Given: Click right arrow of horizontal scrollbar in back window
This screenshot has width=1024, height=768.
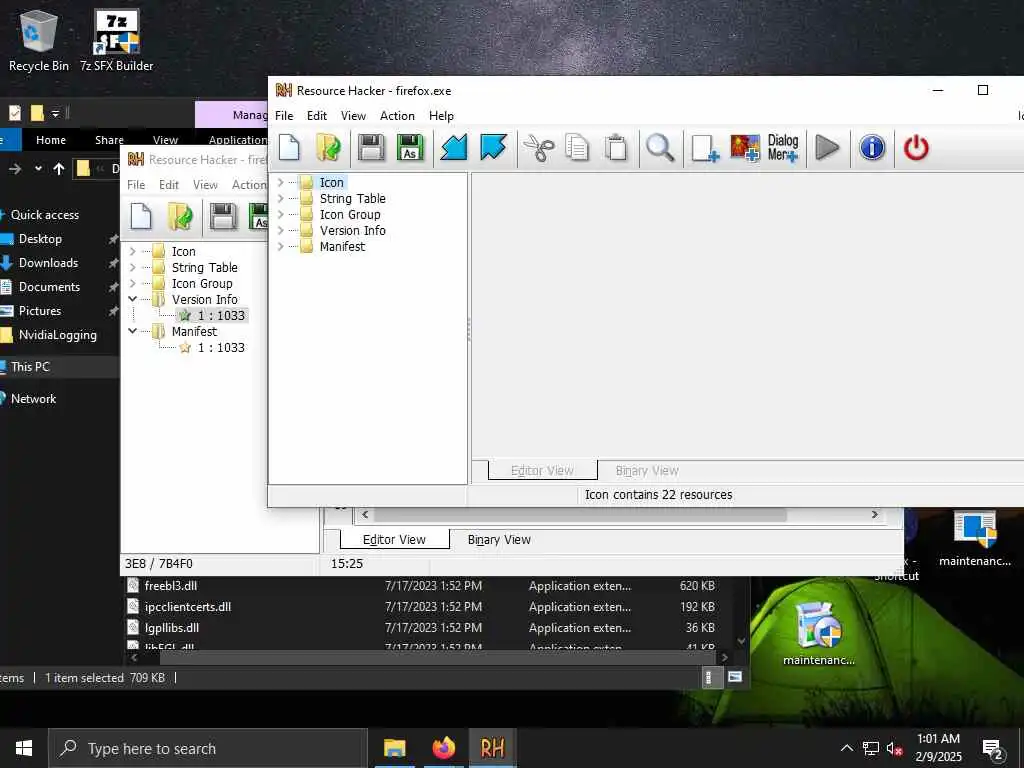Looking at the screenshot, I should 874,515.
